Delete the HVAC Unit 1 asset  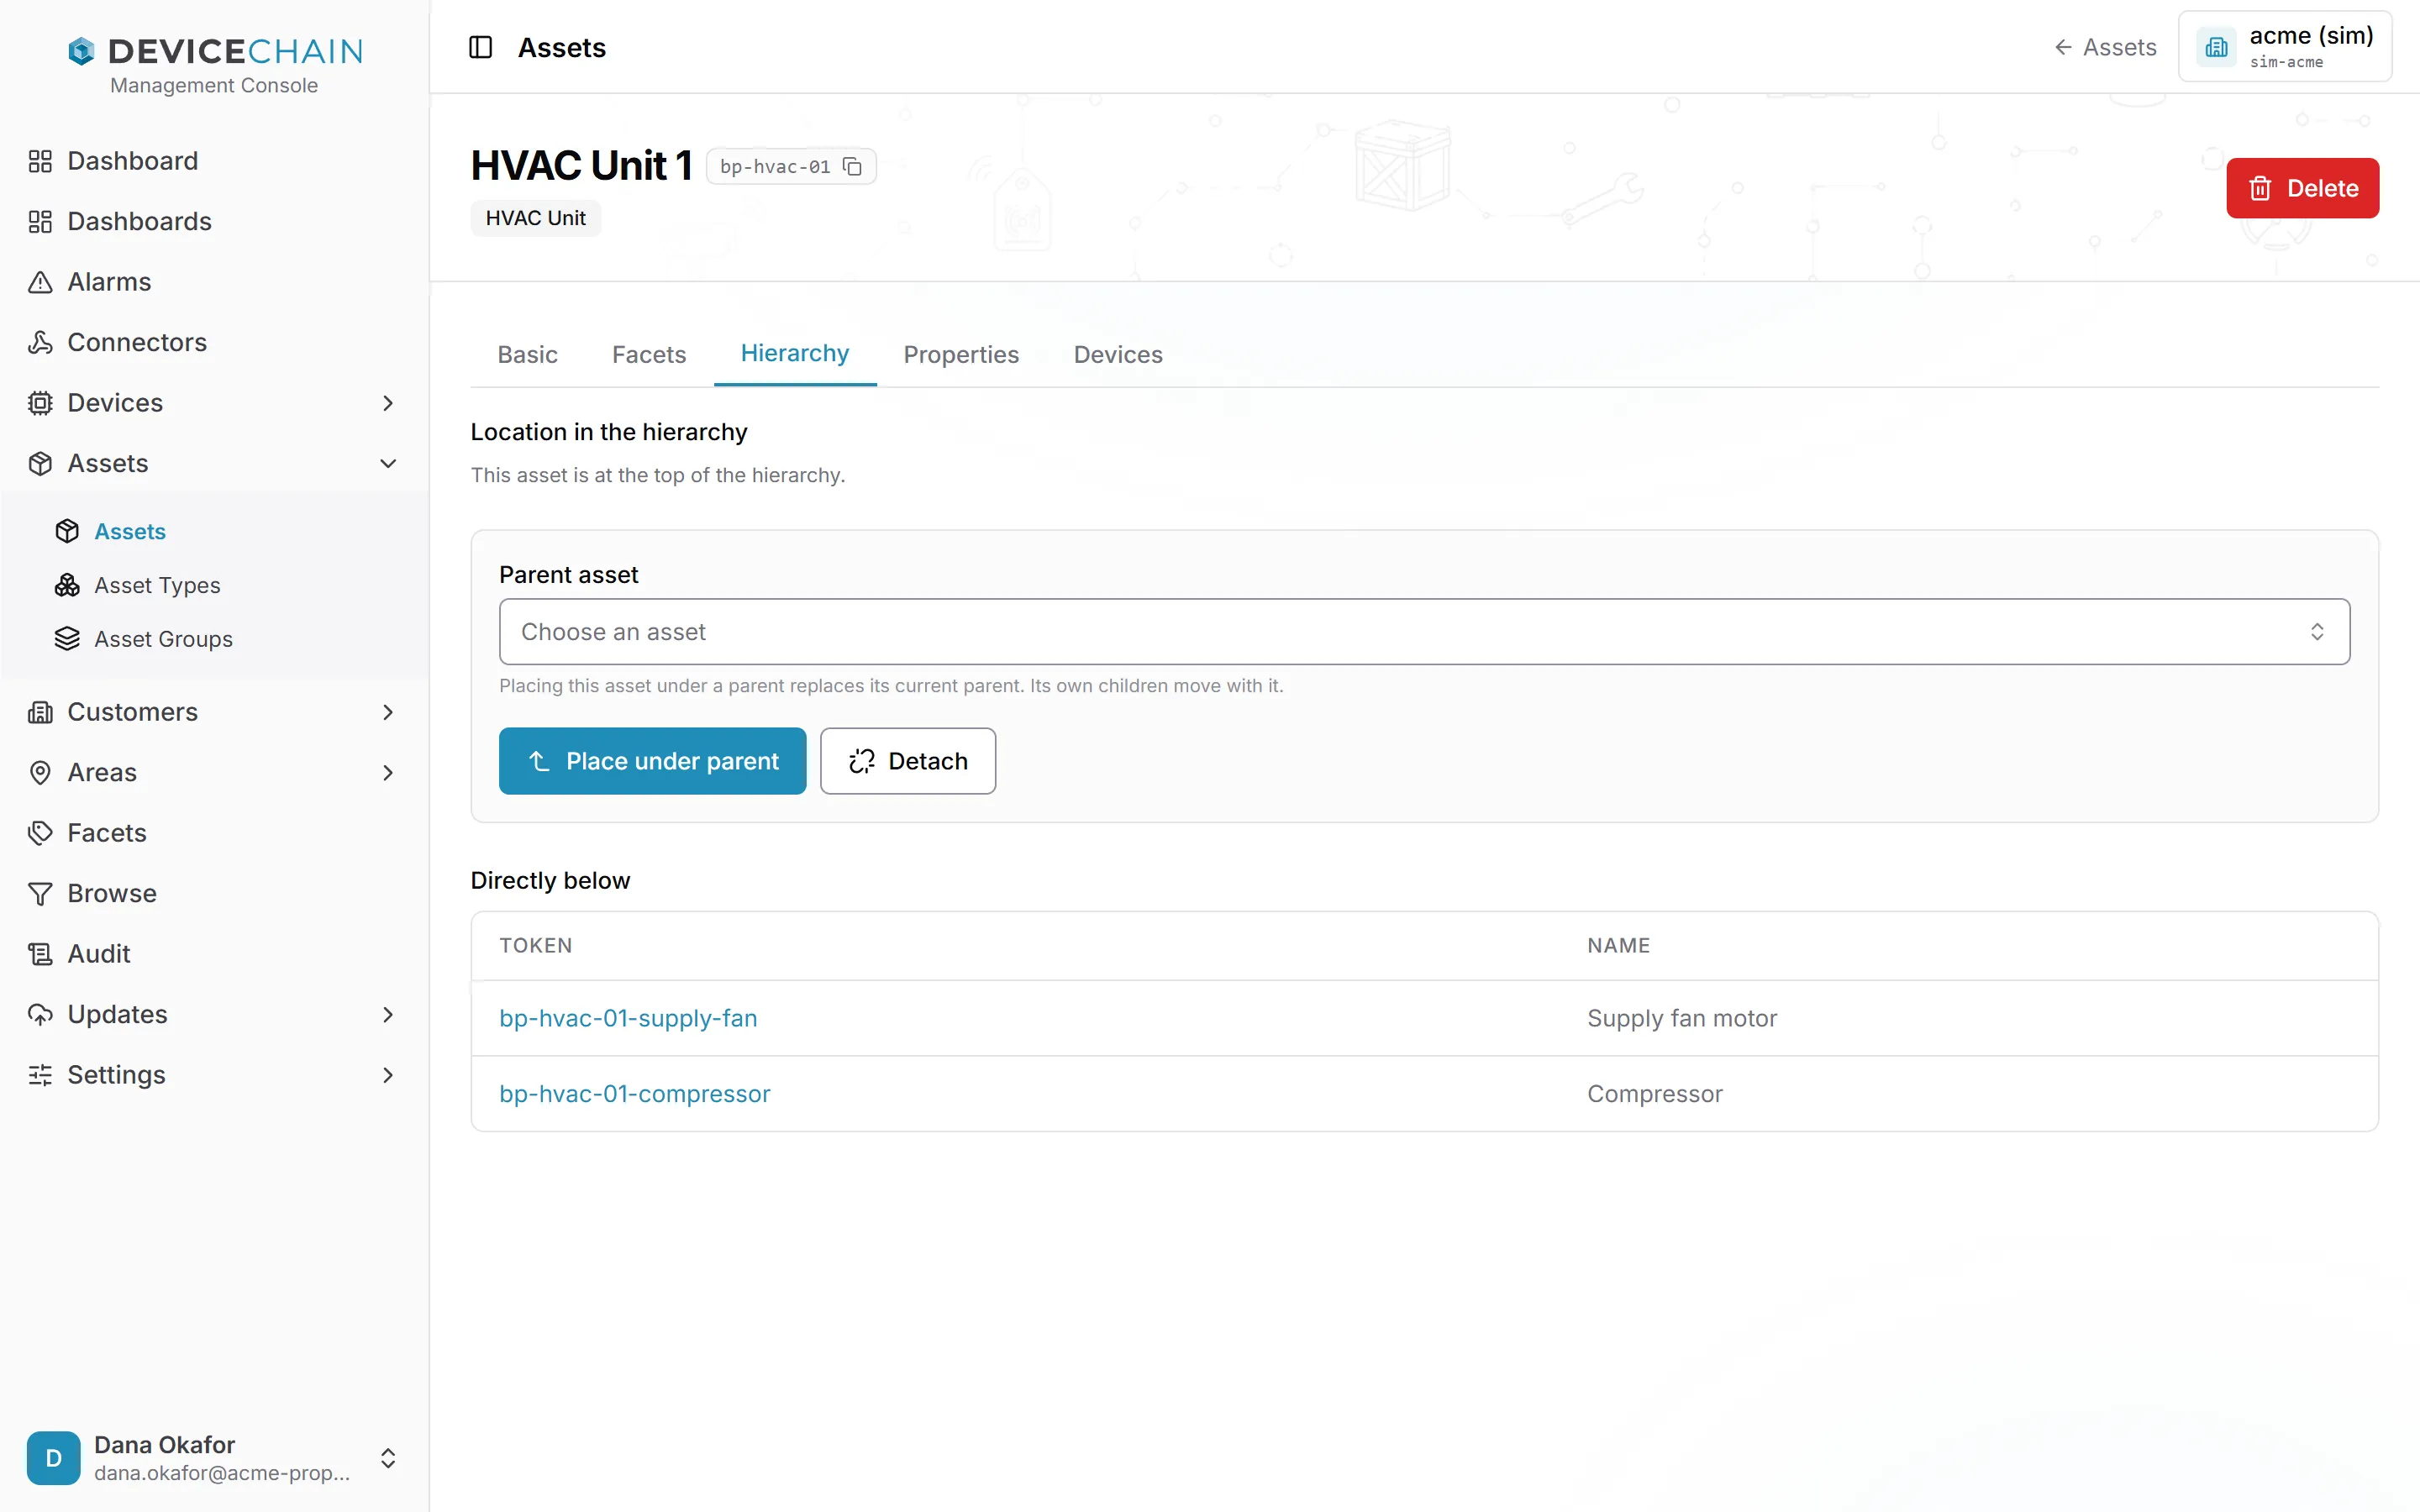click(2302, 188)
